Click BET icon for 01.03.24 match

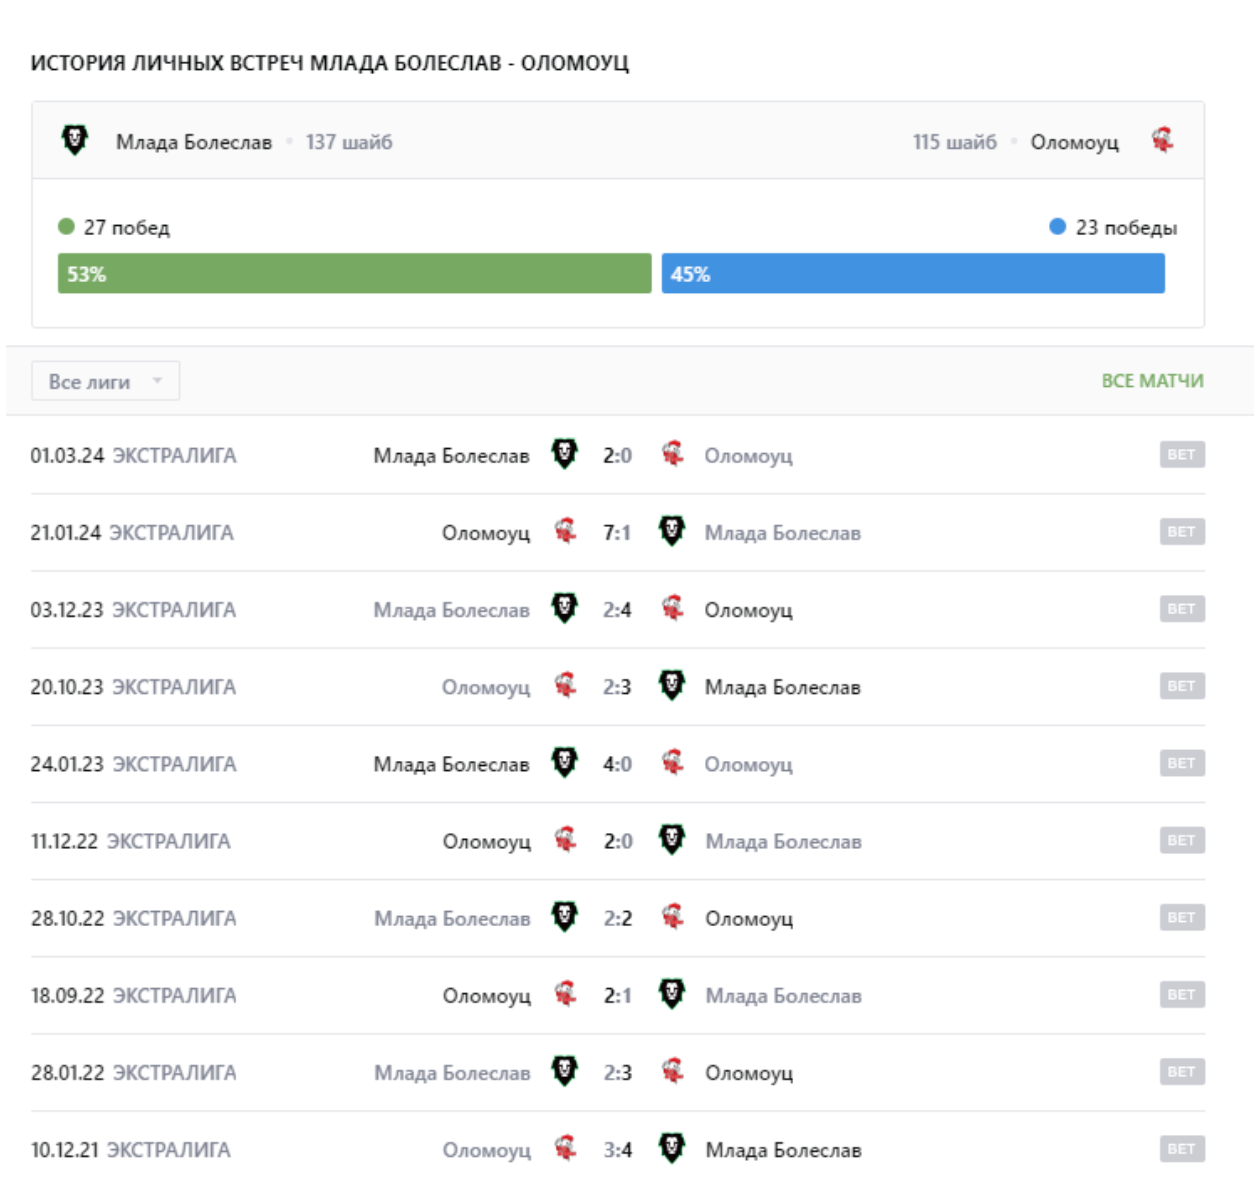[x=1182, y=455]
